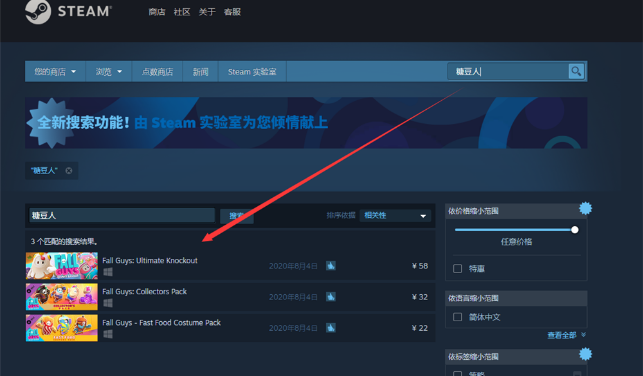
Task: Click the 任意价格 label
Action: pyautogui.click(x=516, y=242)
